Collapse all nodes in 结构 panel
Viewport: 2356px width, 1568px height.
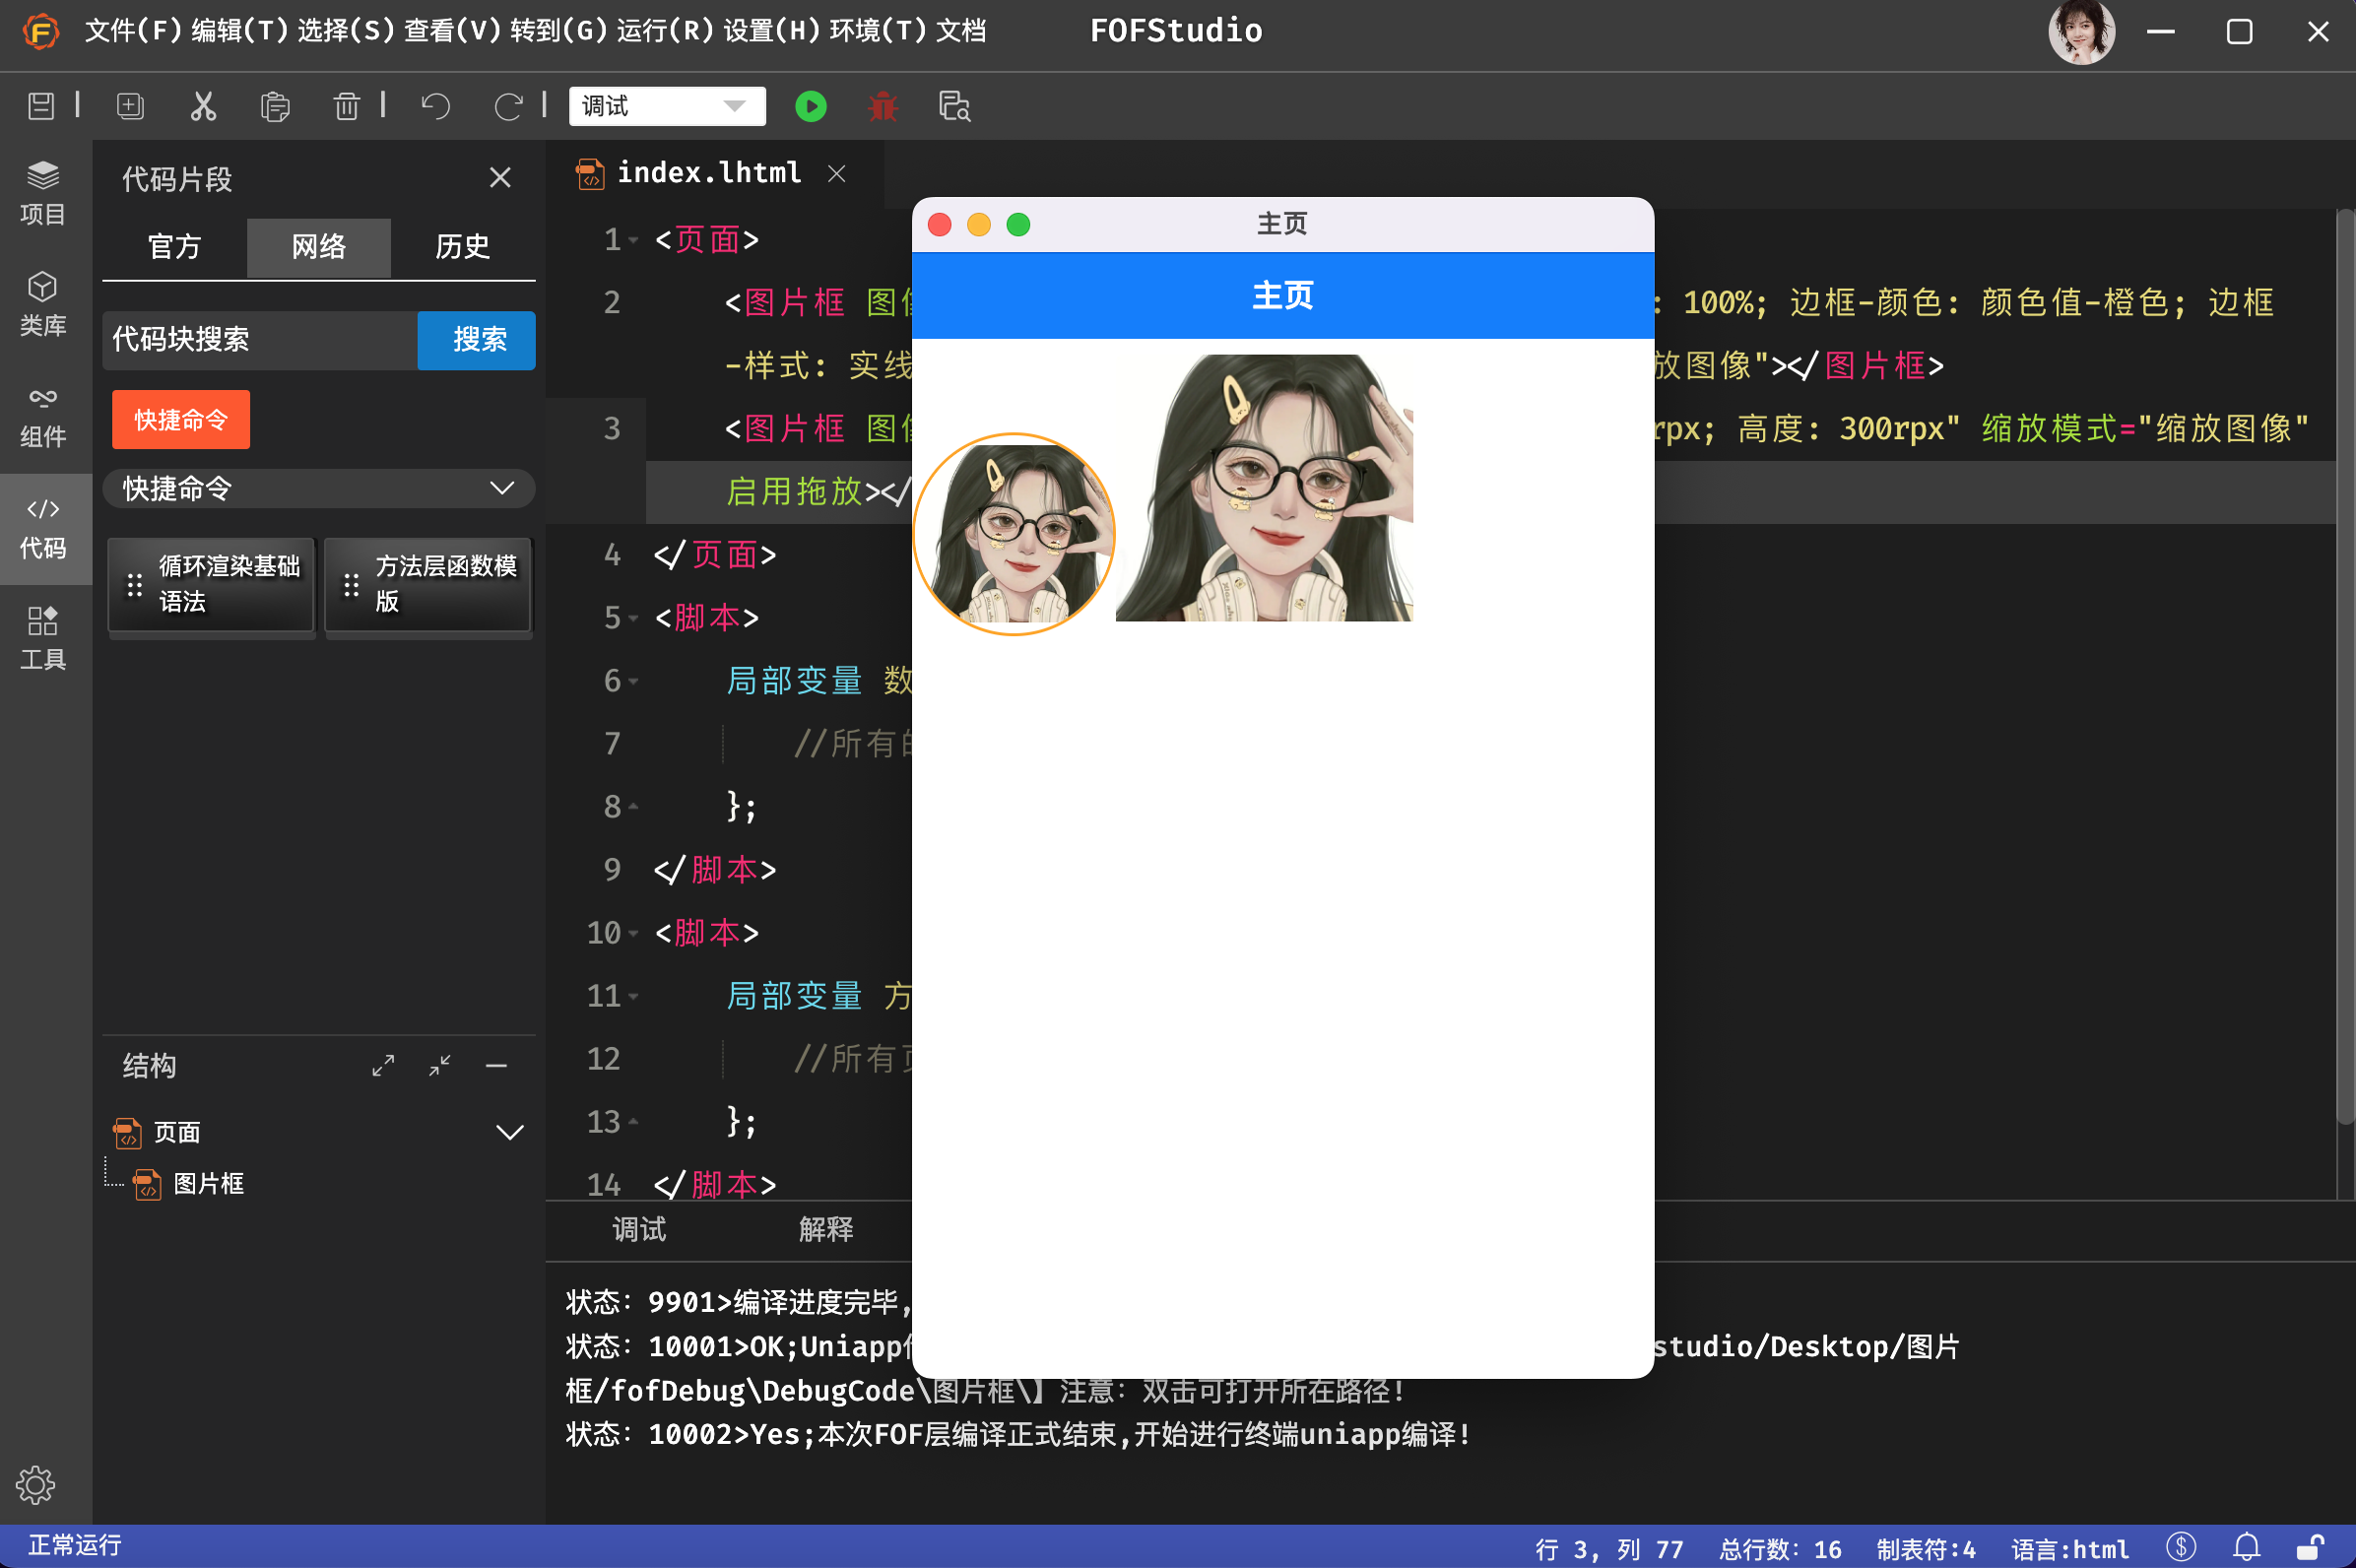(x=440, y=1066)
